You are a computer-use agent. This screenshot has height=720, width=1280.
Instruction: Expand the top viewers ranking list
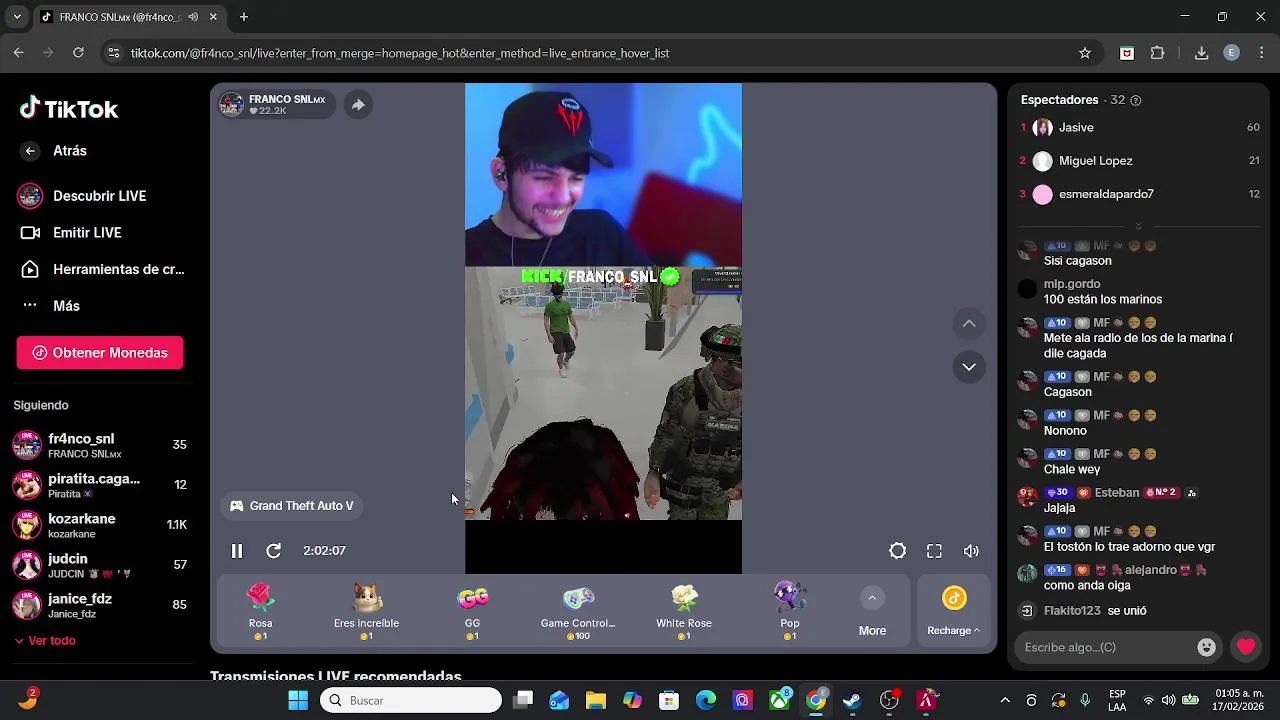(x=1138, y=226)
